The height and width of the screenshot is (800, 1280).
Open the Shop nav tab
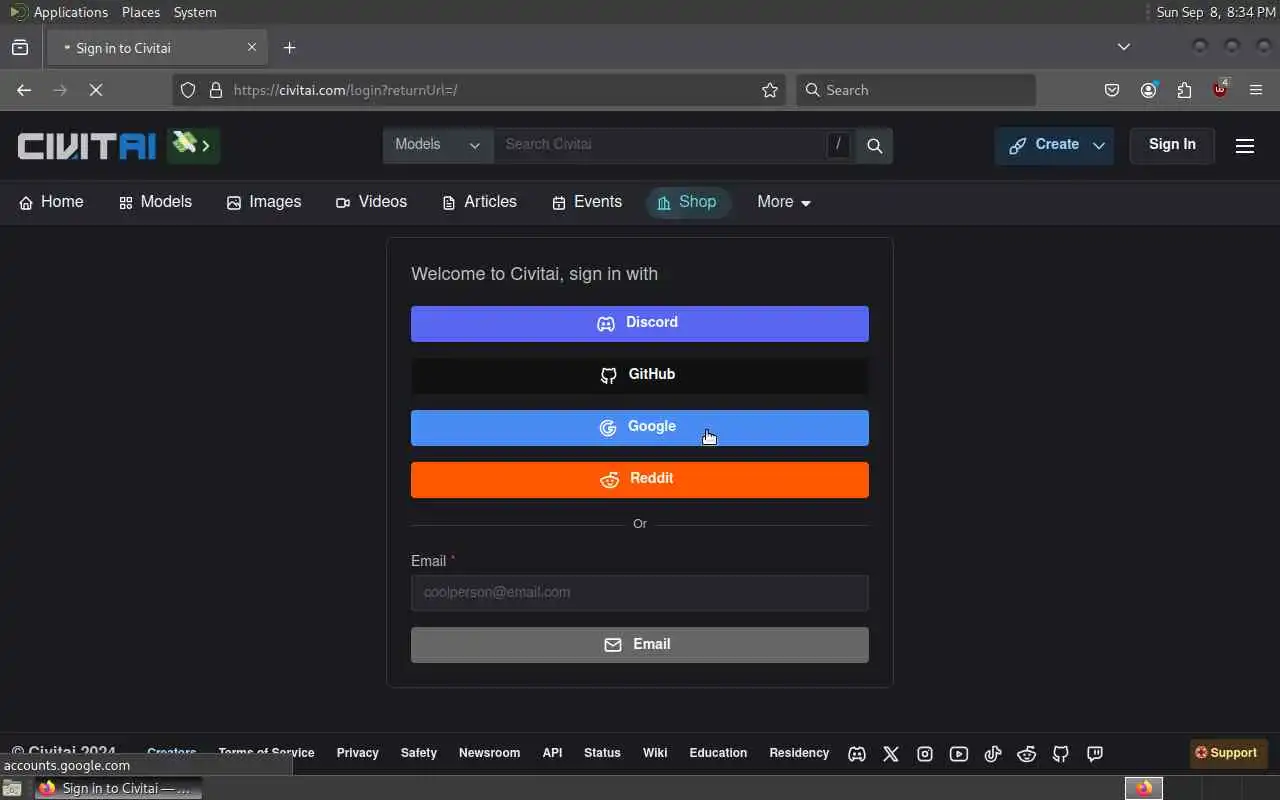(x=687, y=202)
